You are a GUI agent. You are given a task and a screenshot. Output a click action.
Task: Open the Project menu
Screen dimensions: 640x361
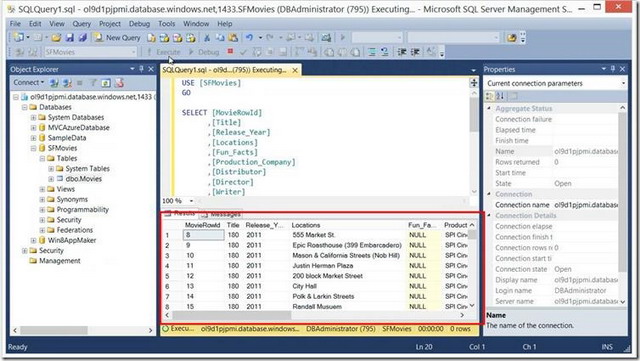click(x=110, y=24)
